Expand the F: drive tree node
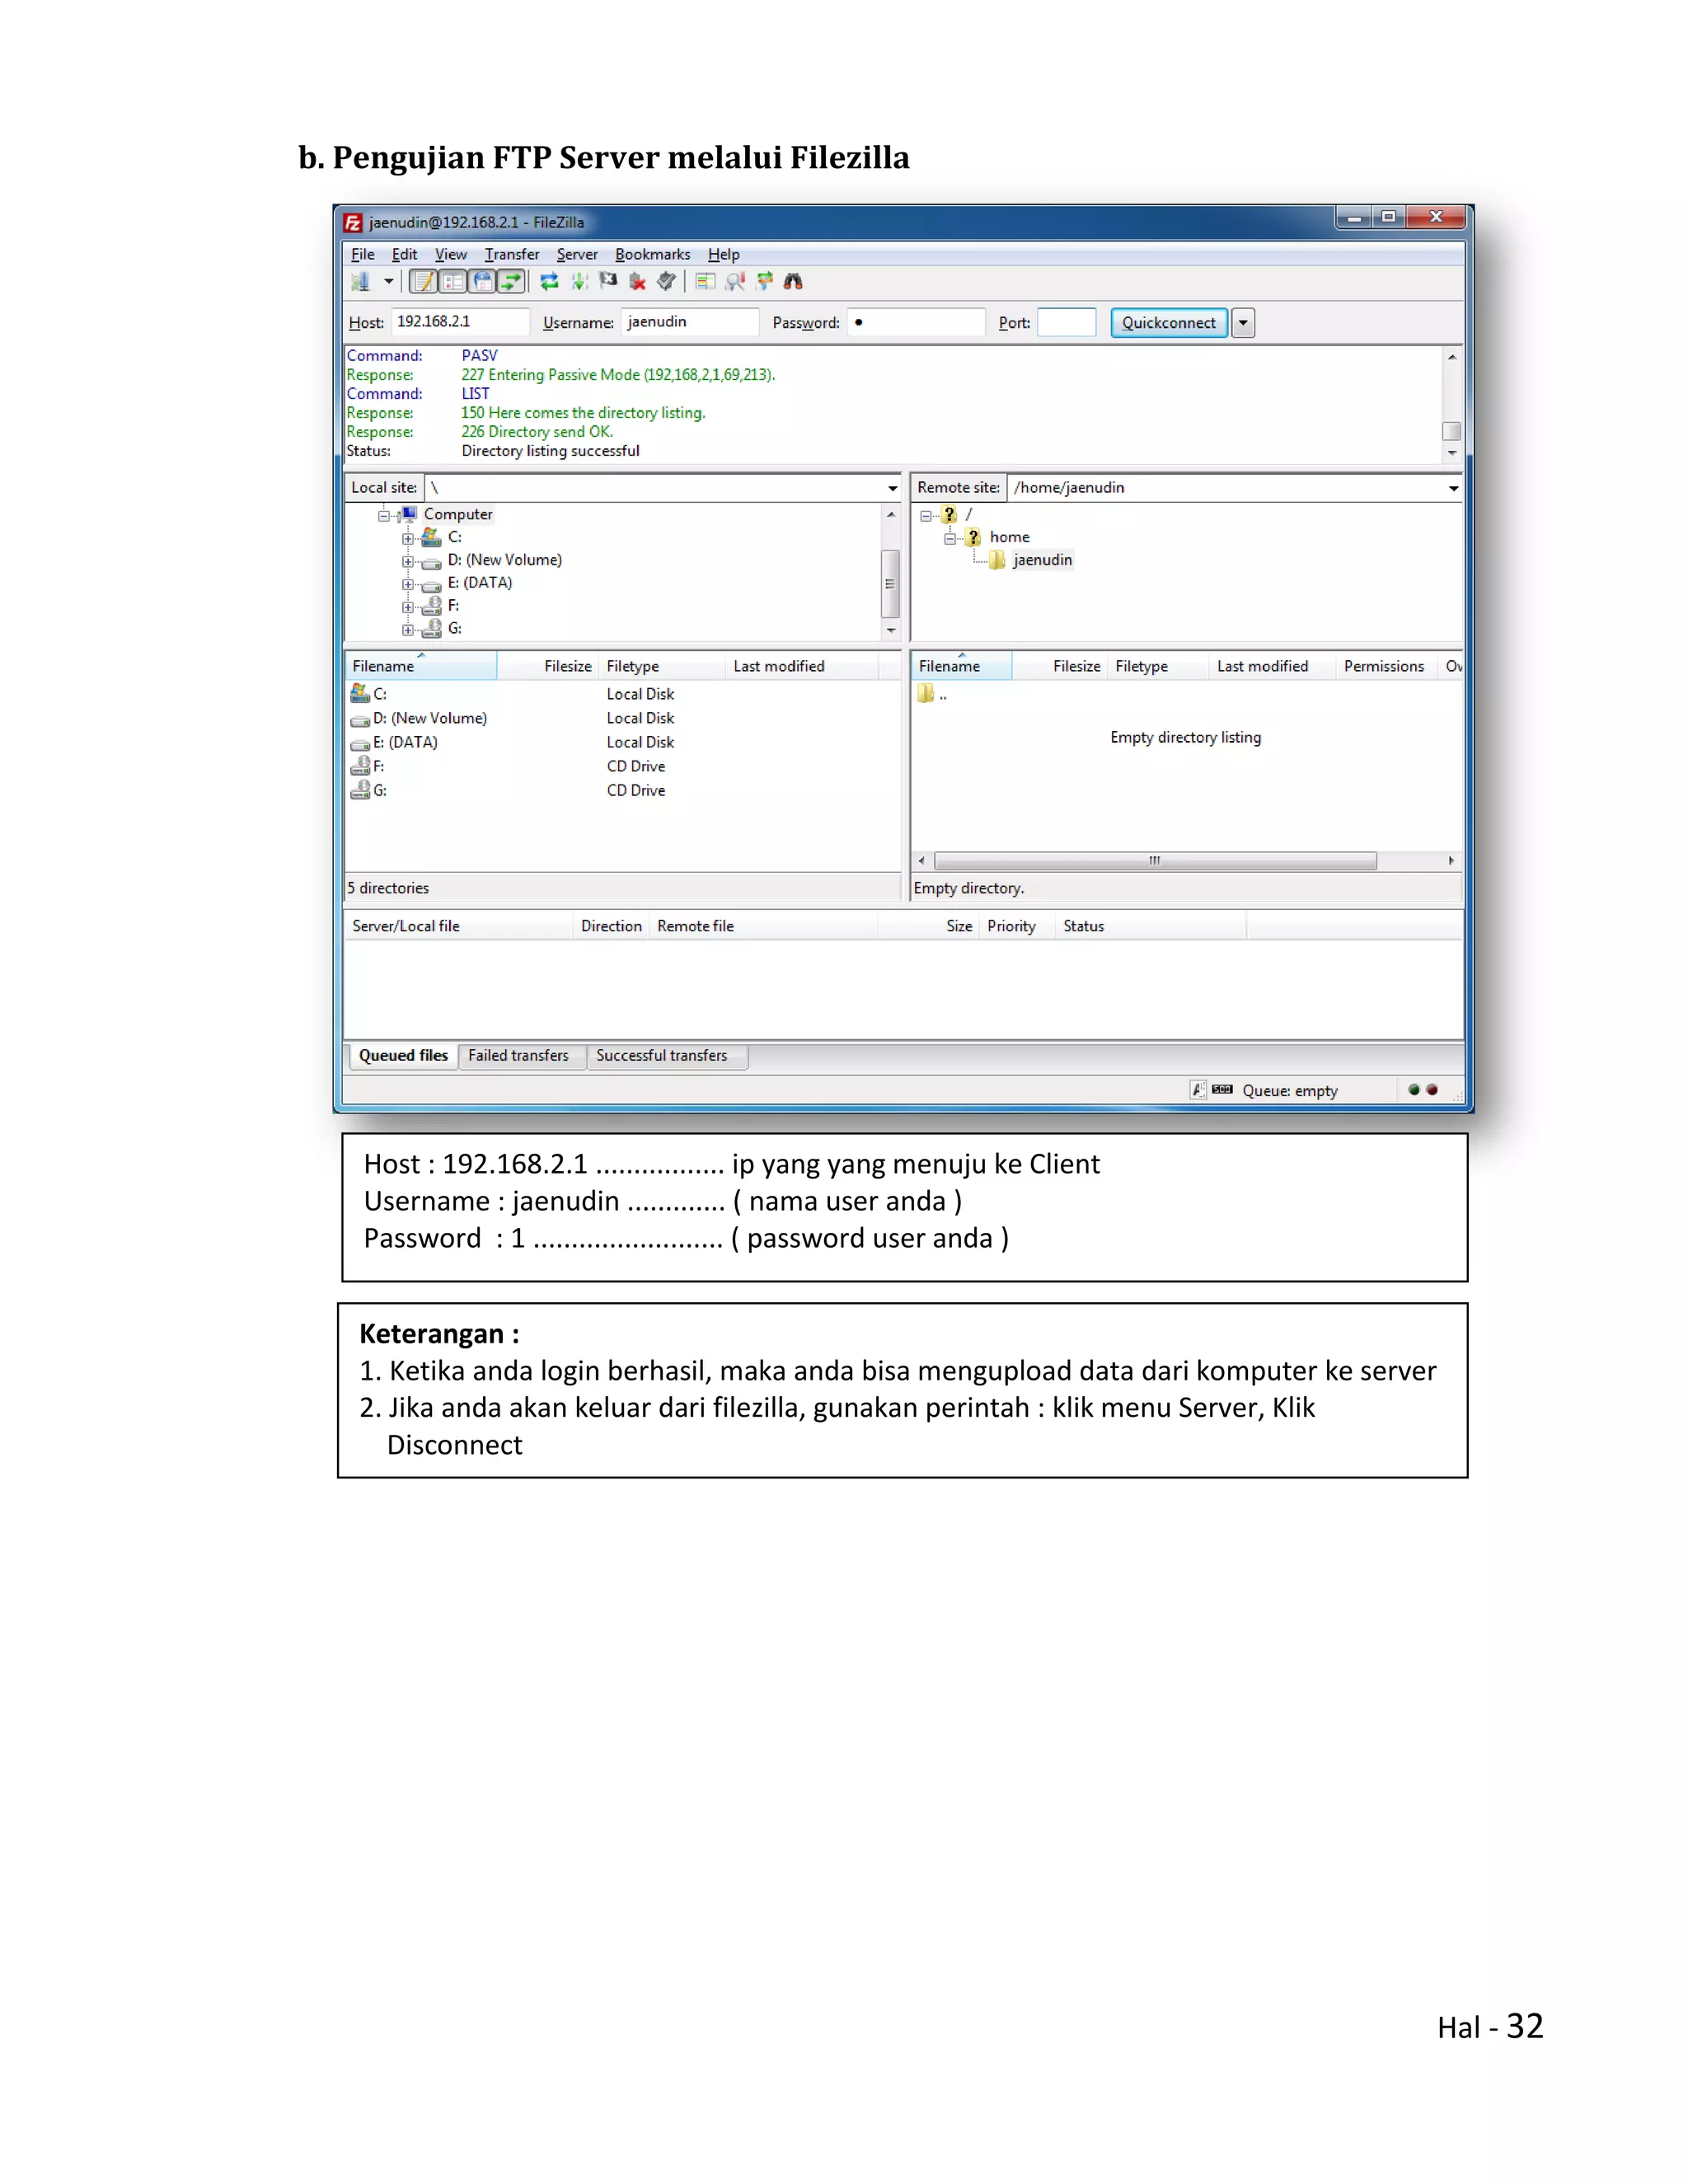The width and height of the screenshot is (1688, 2184). (407, 607)
